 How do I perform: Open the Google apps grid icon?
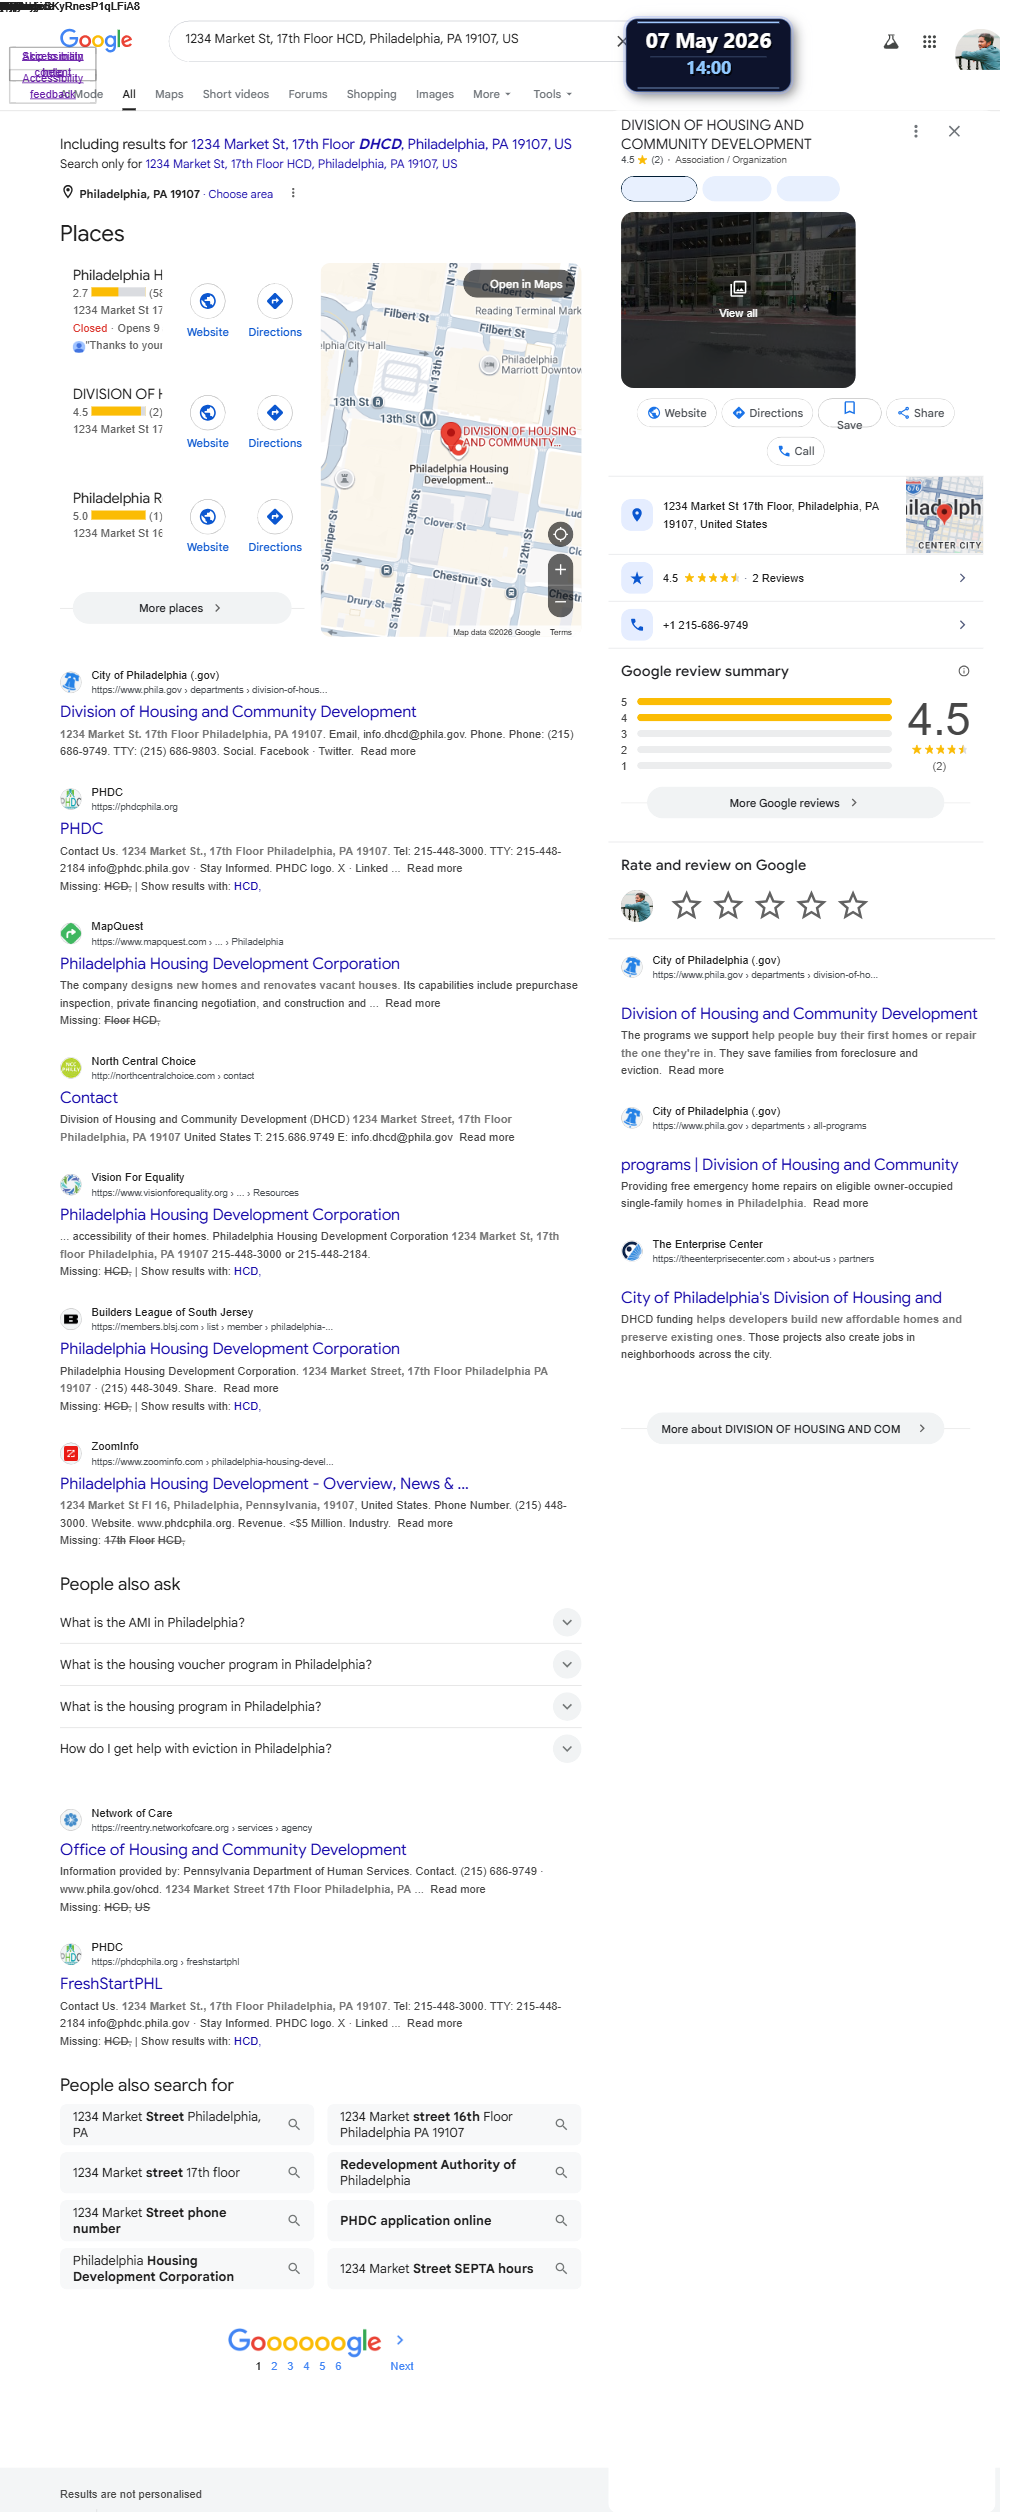click(929, 42)
